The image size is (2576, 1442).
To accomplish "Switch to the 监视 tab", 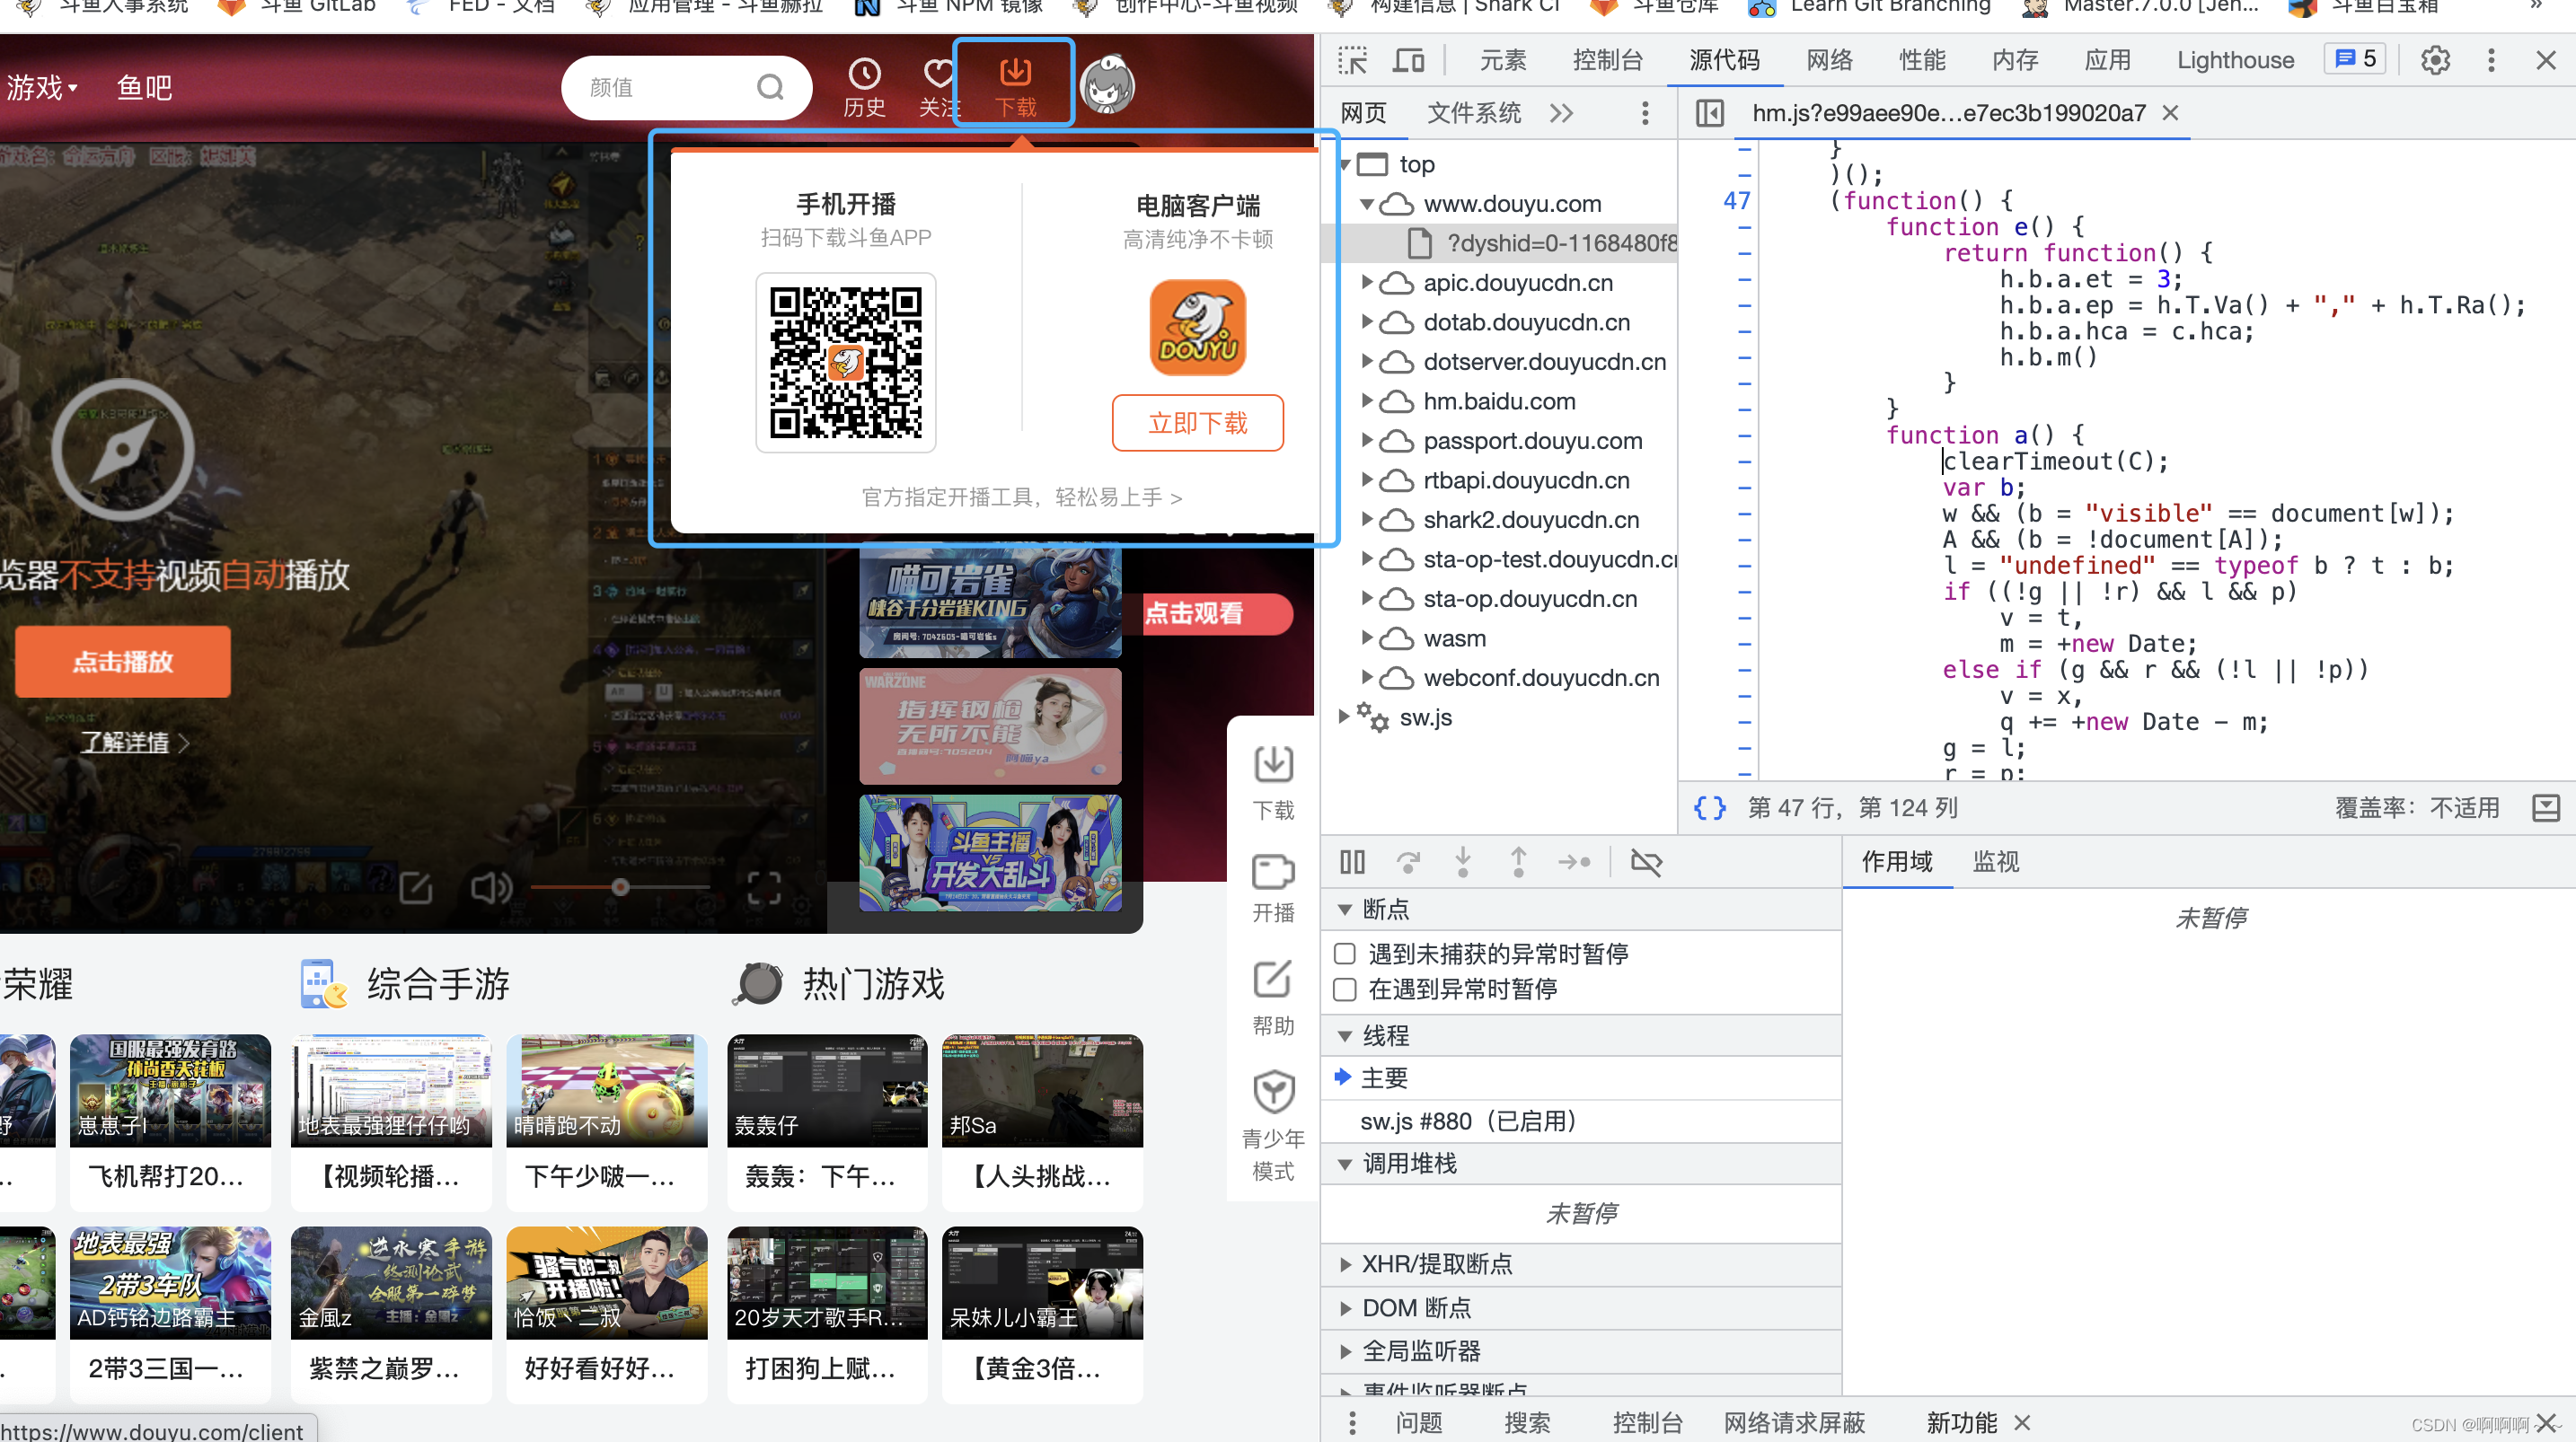I will (x=1995, y=861).
